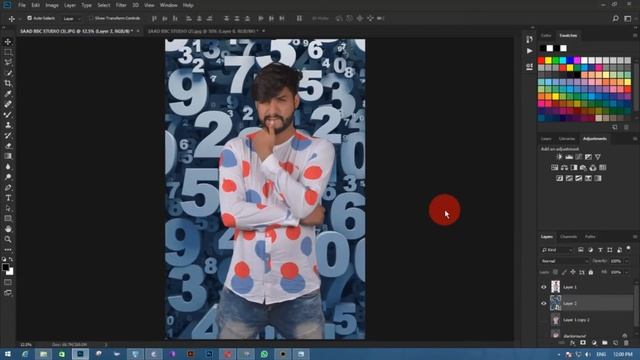Click the Color Balance adjustment icon

564,167
